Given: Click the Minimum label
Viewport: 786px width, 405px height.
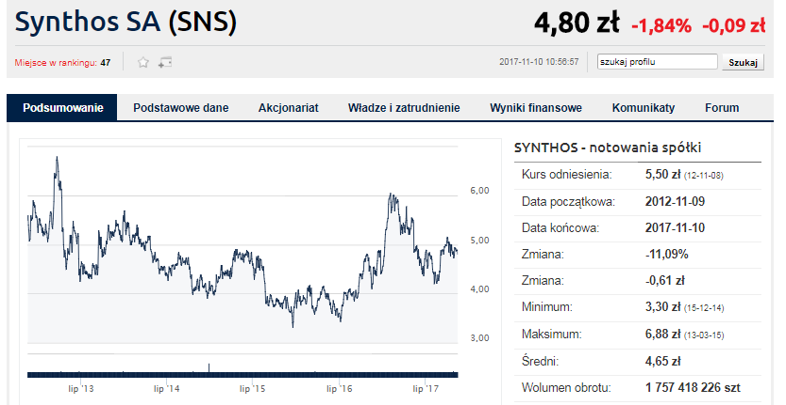Looking at the screenshot, I should tap(547, 307).
